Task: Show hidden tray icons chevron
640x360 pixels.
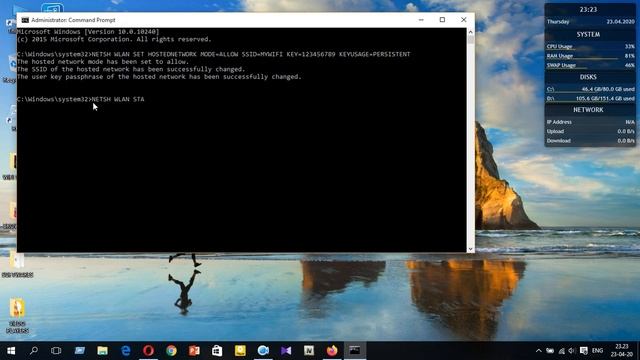Action: 539,351
